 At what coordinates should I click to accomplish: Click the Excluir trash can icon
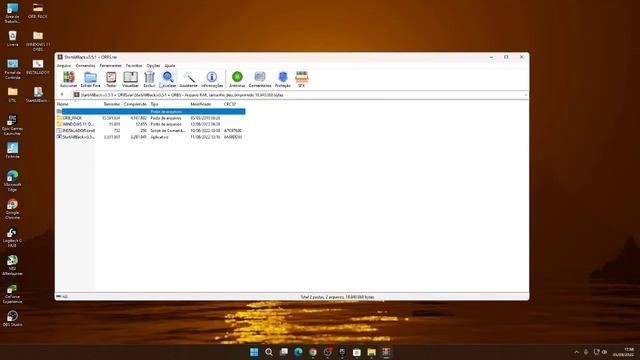(149, 79)
